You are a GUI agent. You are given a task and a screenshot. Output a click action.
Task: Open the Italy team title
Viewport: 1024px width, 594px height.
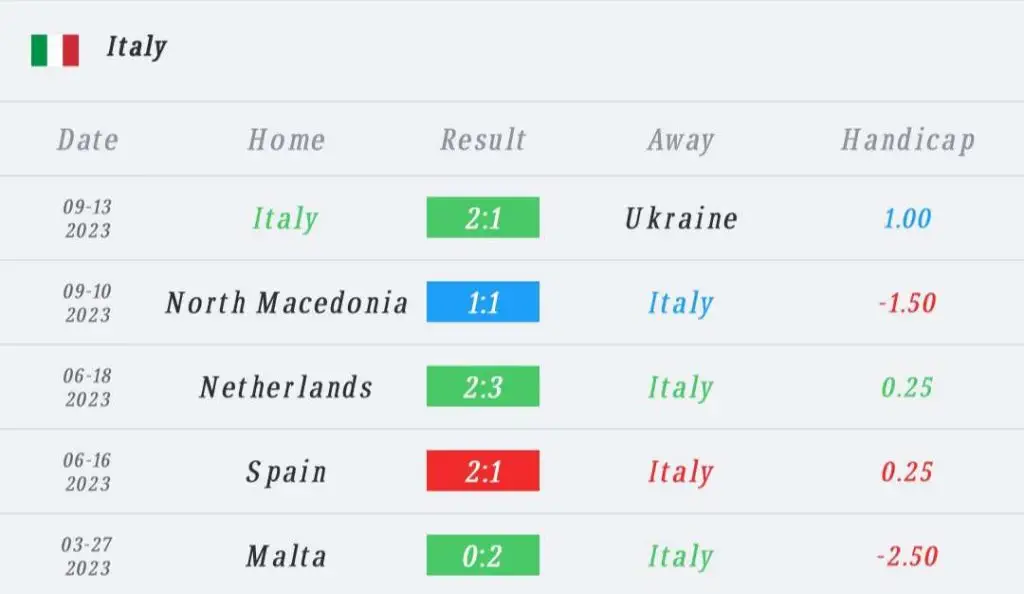136,48
